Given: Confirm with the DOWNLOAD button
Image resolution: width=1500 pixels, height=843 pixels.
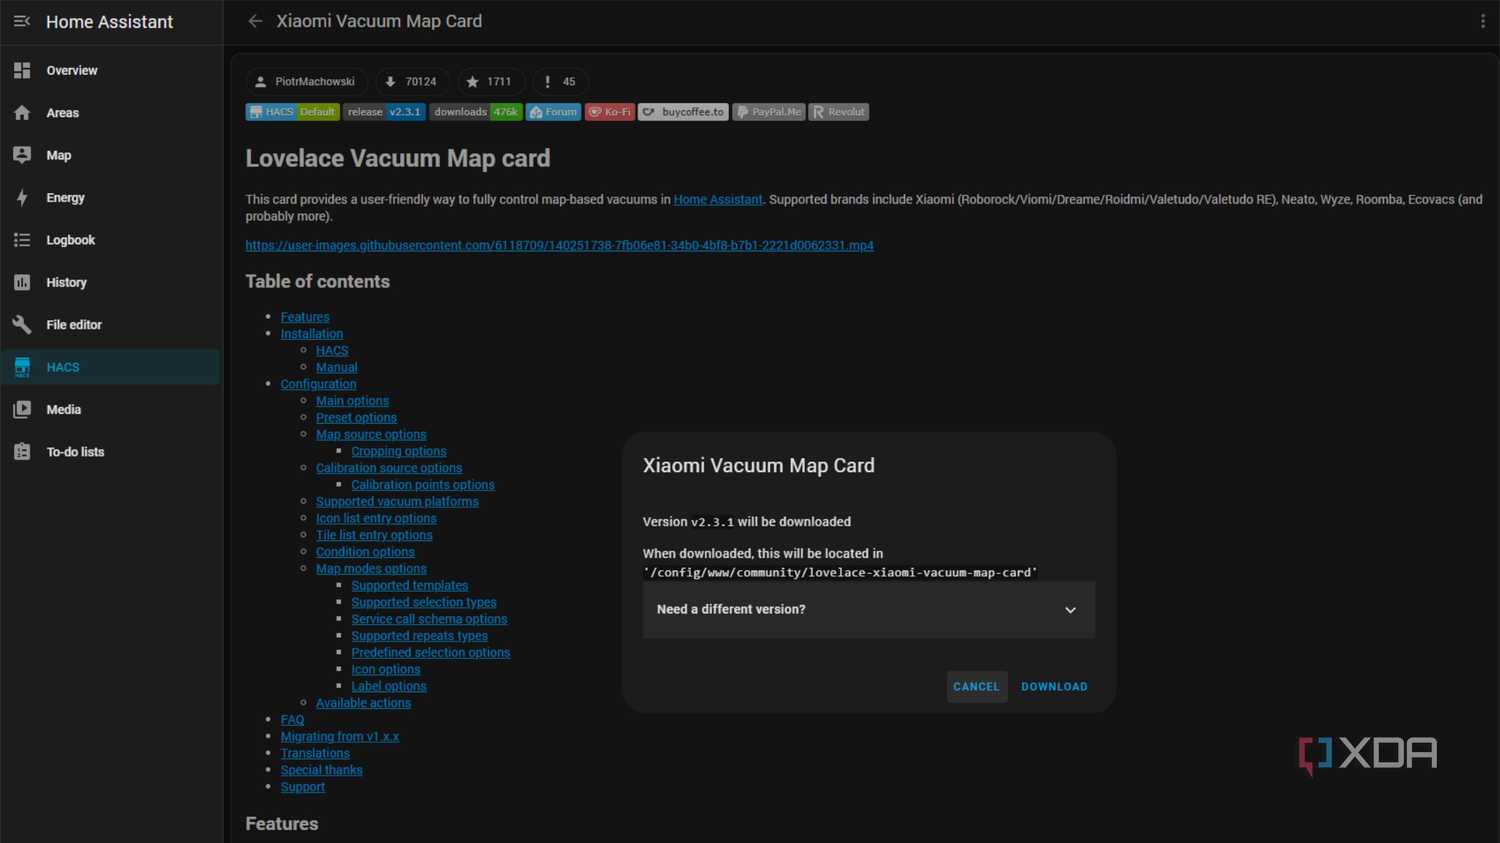Looking at the screenshot, I should pyautogui.click(x=1054, y=687).
